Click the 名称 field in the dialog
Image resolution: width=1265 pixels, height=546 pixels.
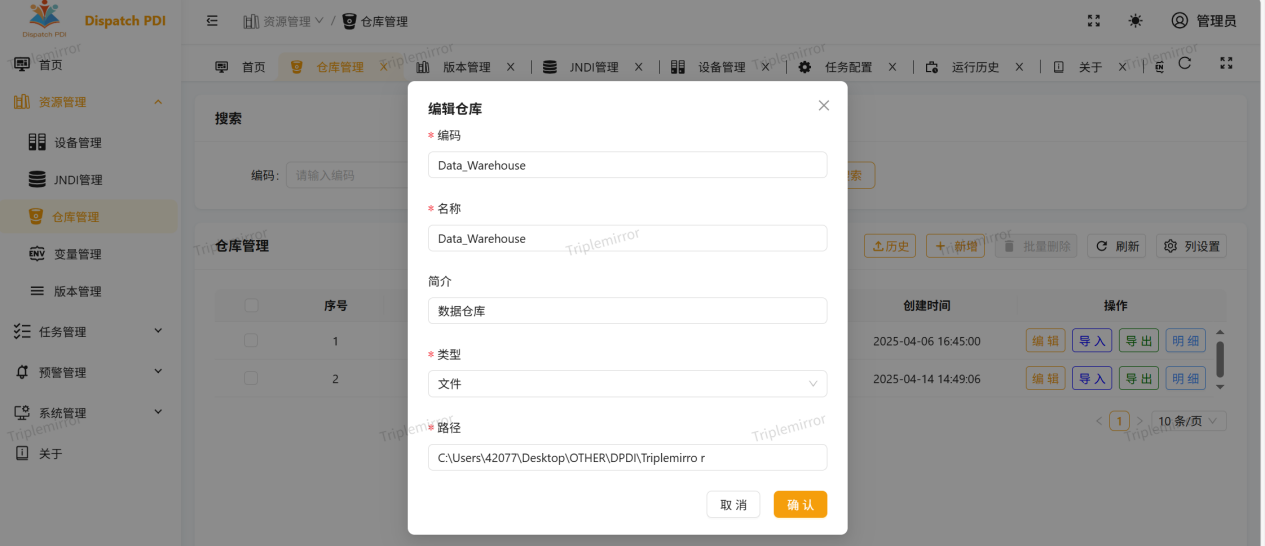click(x=627, y=238)
